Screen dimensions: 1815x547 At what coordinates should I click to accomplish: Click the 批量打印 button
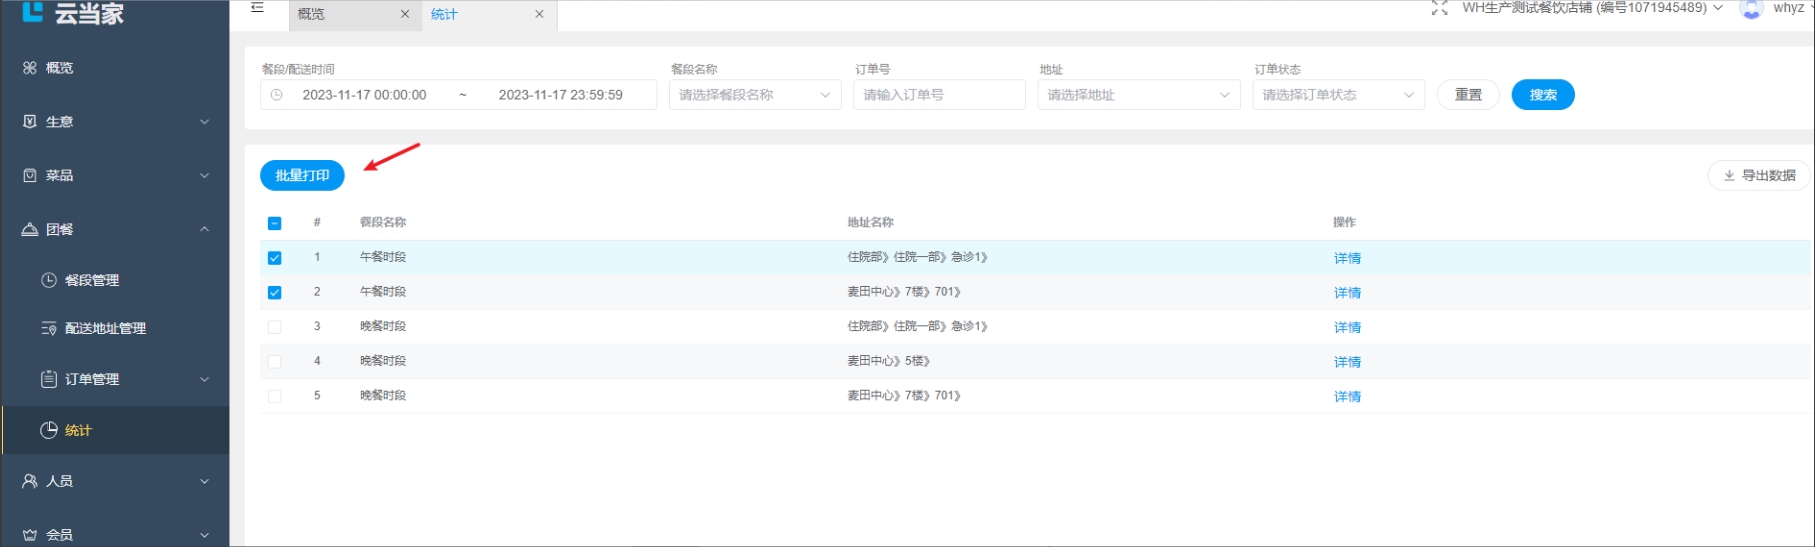(x=302, y=176)
